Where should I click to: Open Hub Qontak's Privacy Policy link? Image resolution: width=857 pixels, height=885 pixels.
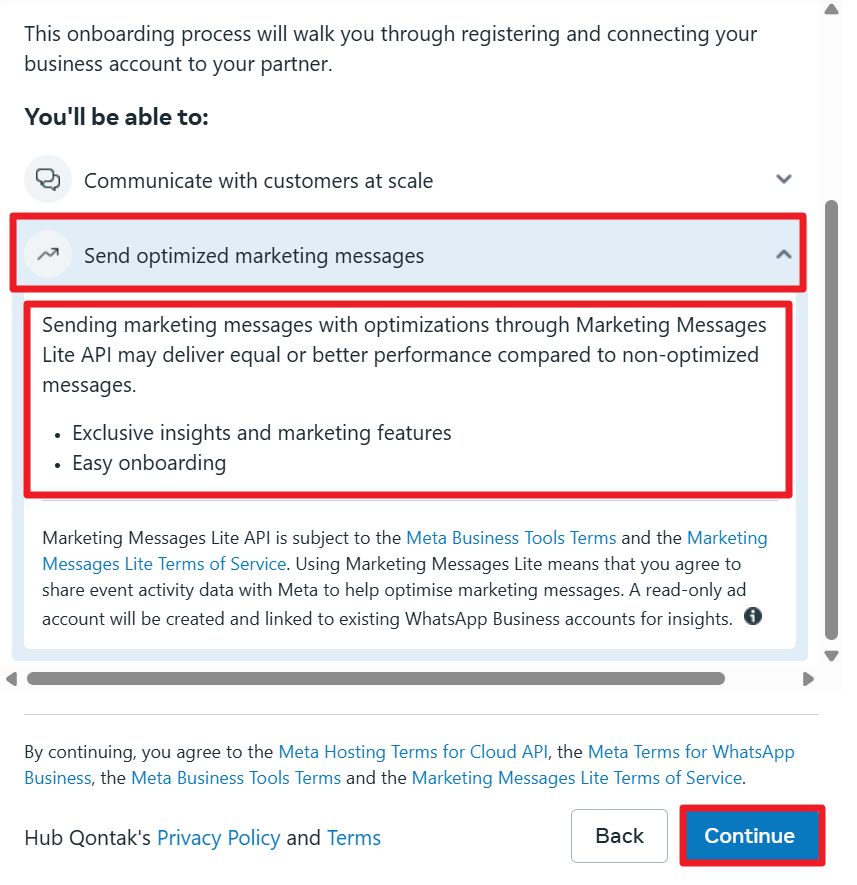point(218,838)
